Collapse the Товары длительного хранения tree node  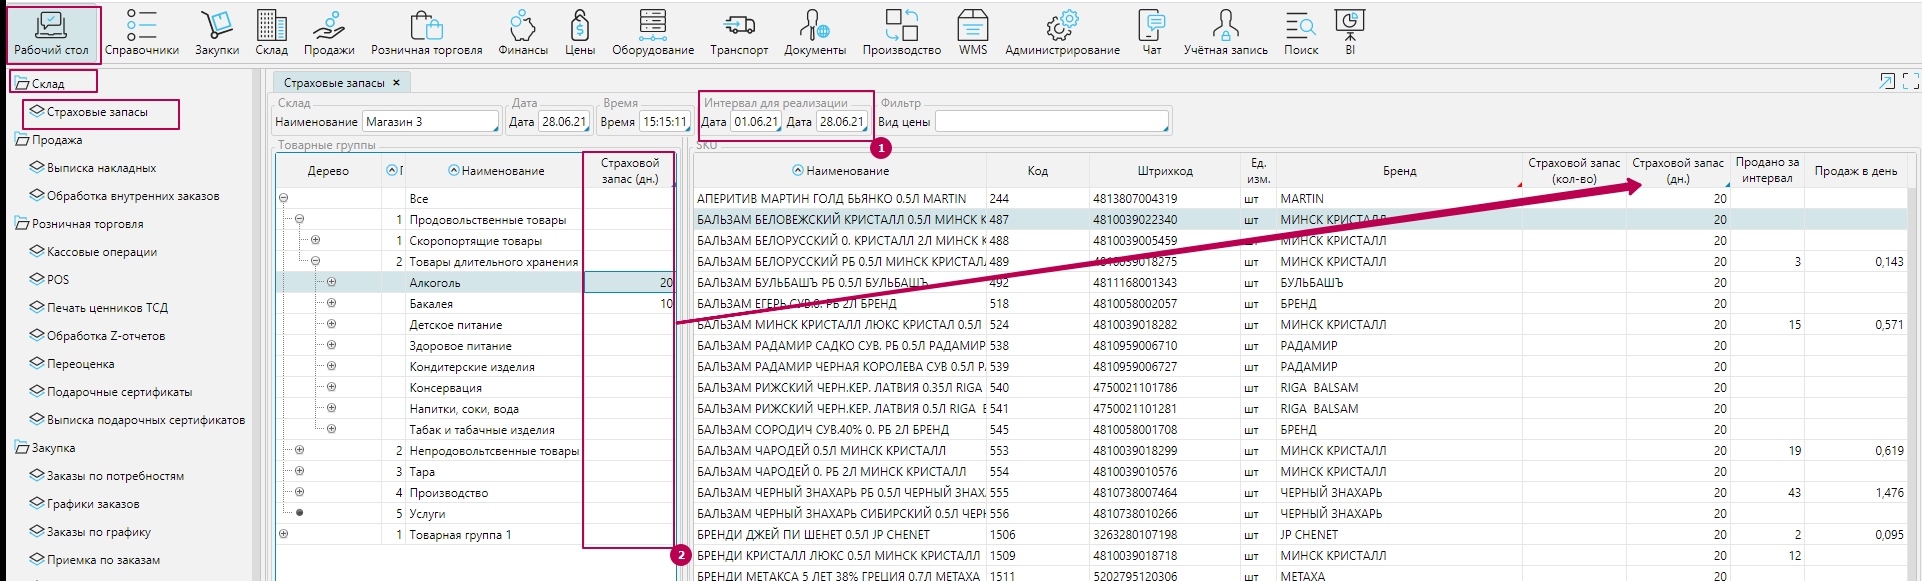[x=315, y=261]
